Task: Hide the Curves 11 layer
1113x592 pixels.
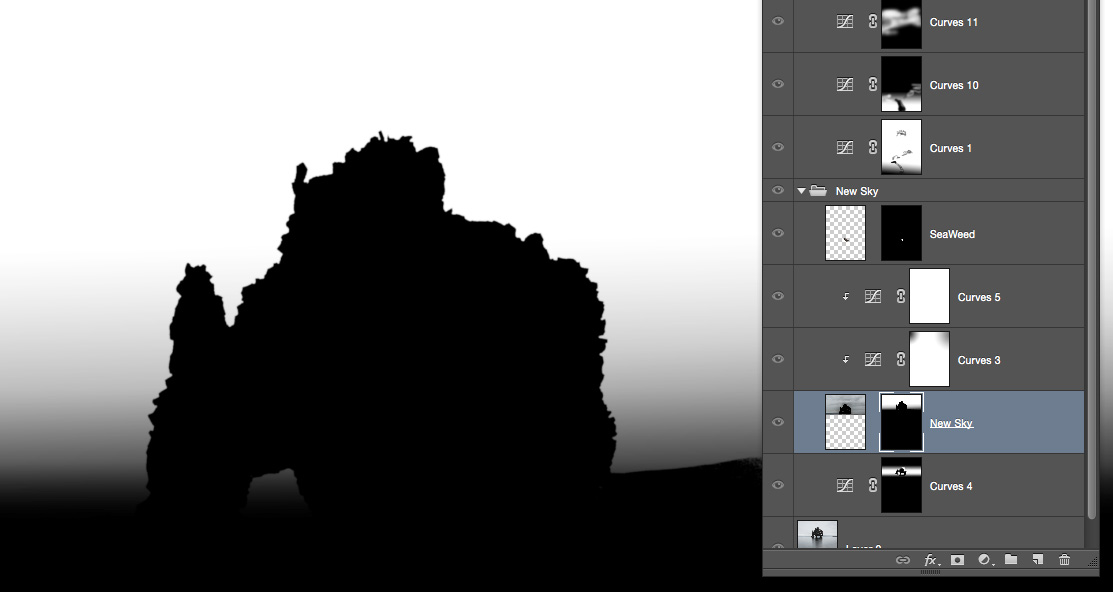Action: pos(778,21)
